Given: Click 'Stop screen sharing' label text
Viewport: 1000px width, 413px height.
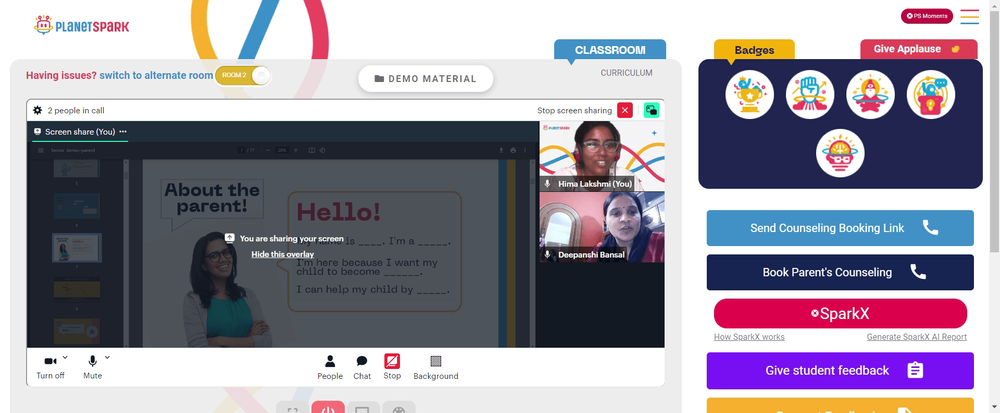Looking at the screenshot, I should pyautogui.click(x=575, y=110).
